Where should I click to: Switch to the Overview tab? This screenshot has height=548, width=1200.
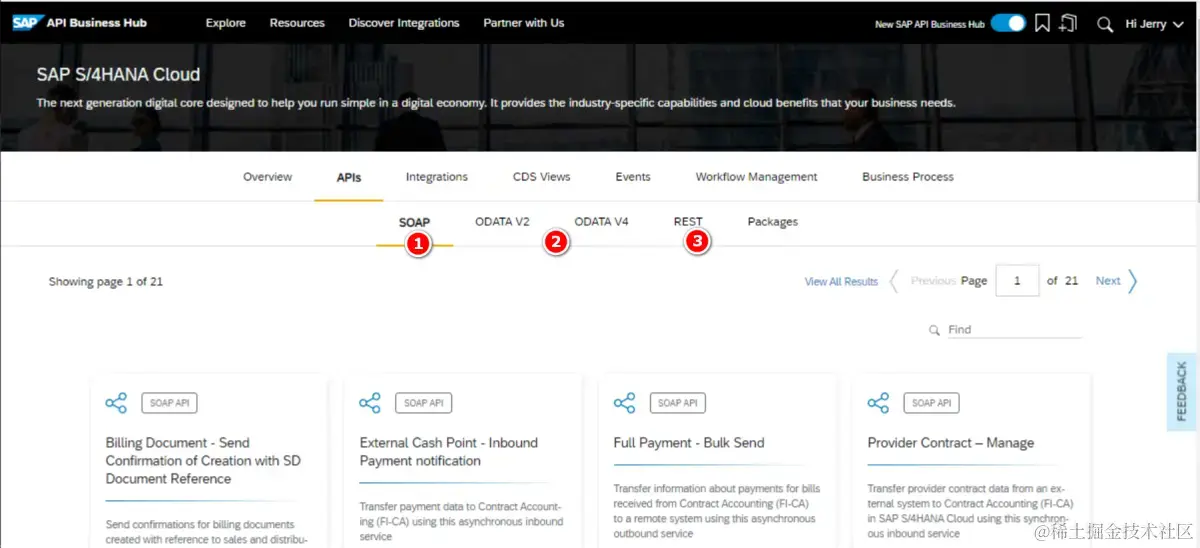coord(268,177)
